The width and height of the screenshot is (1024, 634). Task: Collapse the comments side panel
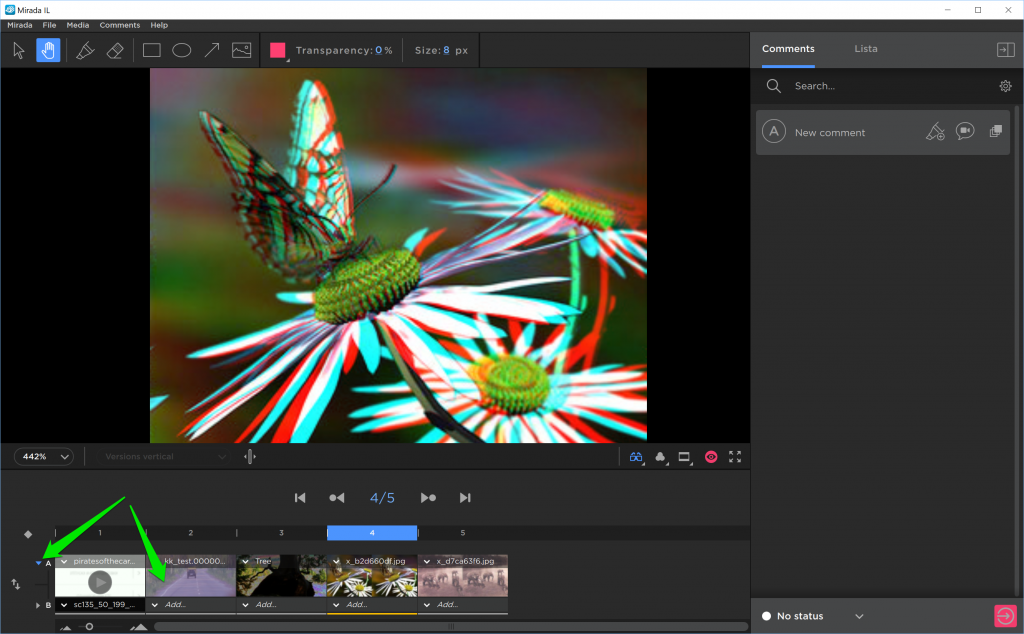1006,50
